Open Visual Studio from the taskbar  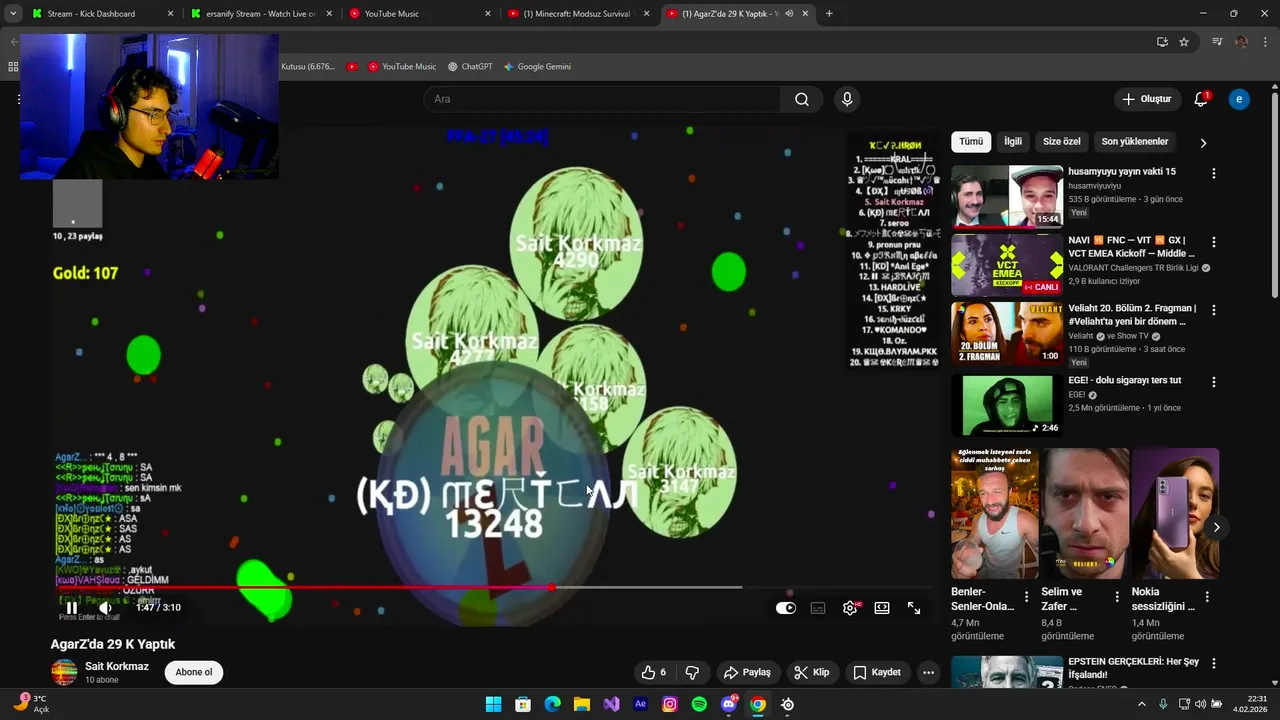(611, 704)
